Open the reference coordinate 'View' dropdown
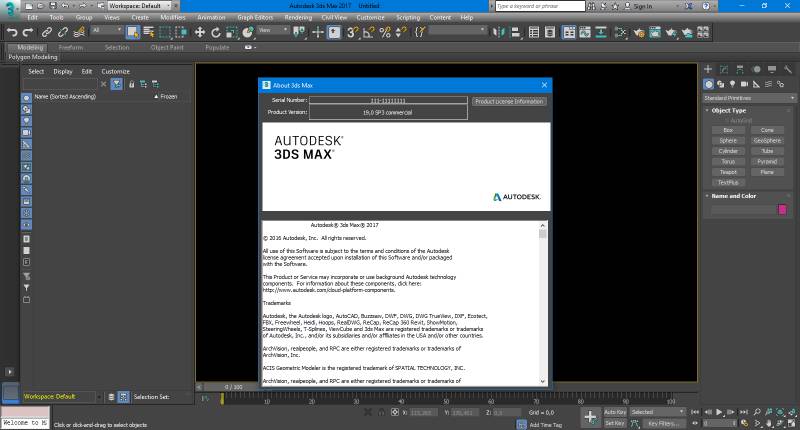Viewport: 800px width, 430px height. pyautogui.click(x=273, y=31)
